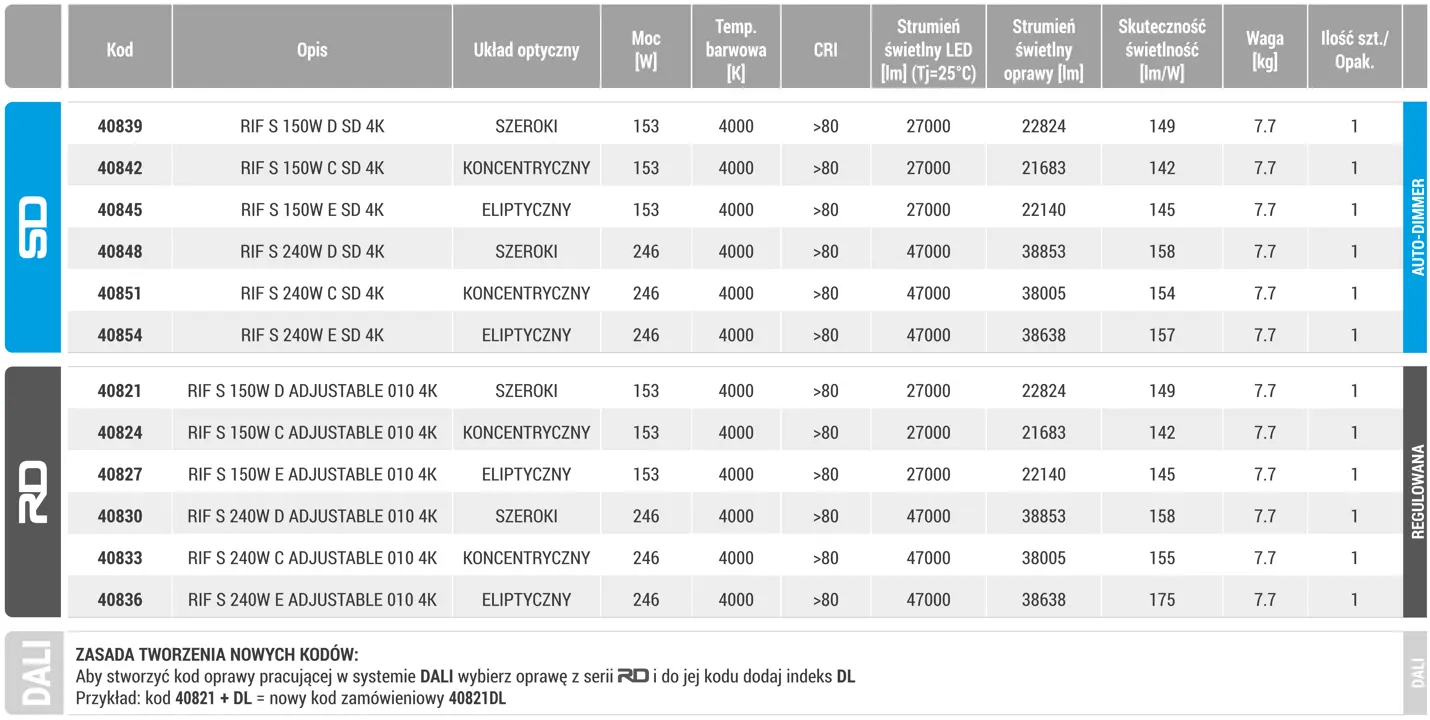Screen dimensions: 1430x720
Task: Click the faded DALI label at right edge
Action: click(x=1417, y=674)
